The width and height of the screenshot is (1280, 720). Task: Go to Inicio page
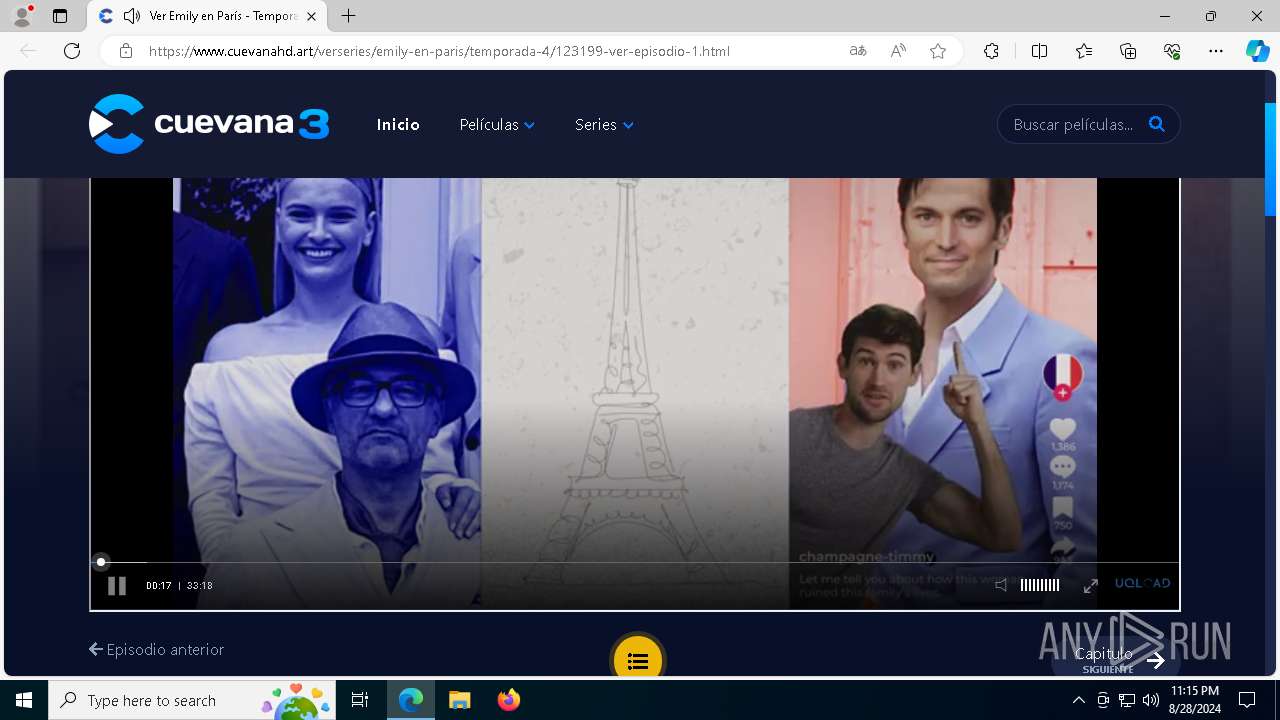[398, 125]
